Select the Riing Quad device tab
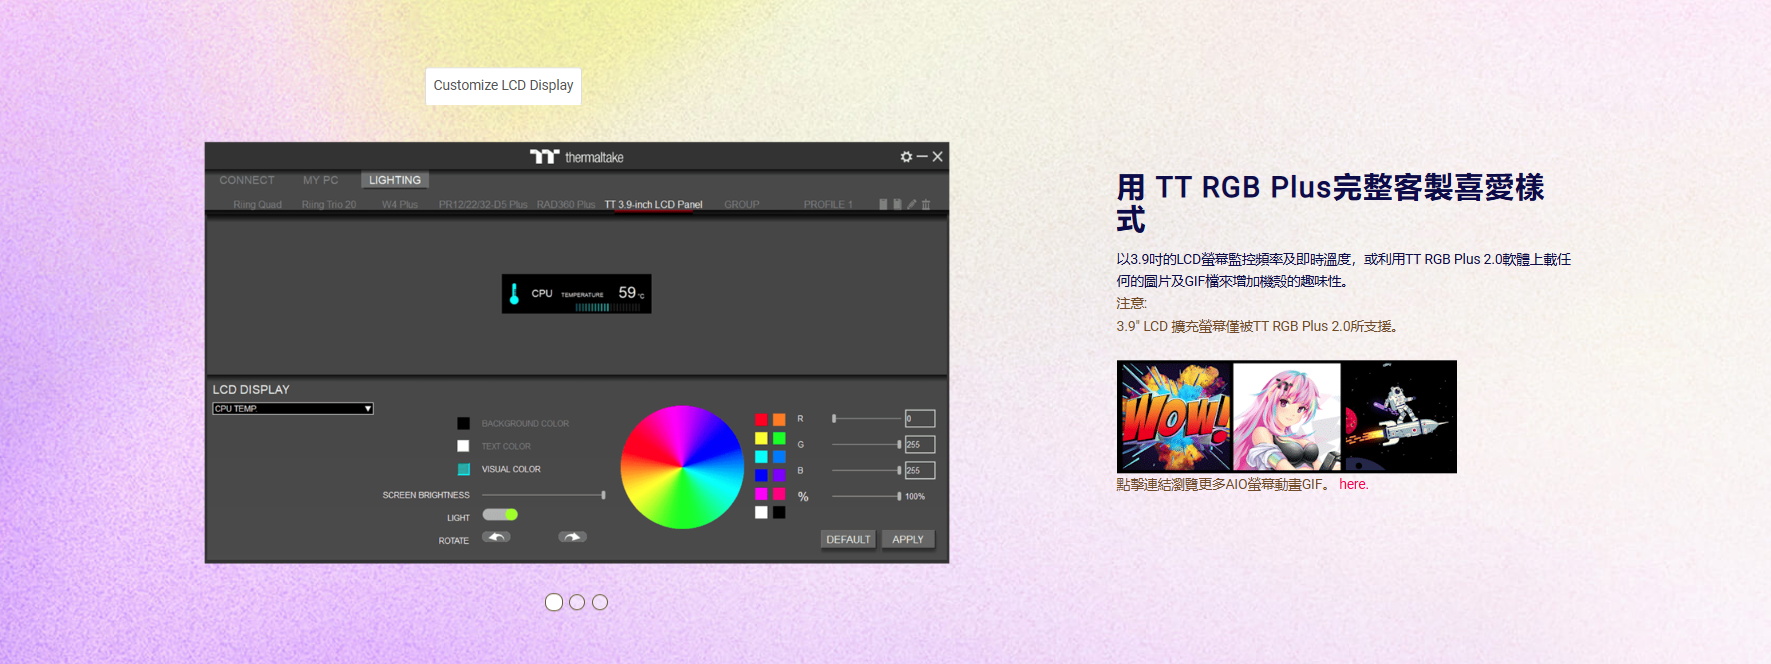The image size is (1771, 664). click(257, 205)
